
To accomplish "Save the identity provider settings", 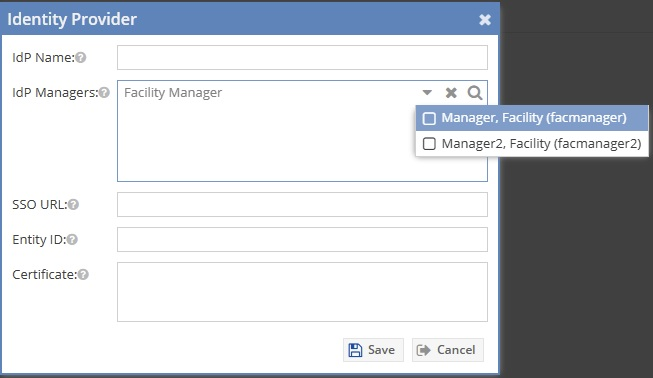I will point(373,350).
